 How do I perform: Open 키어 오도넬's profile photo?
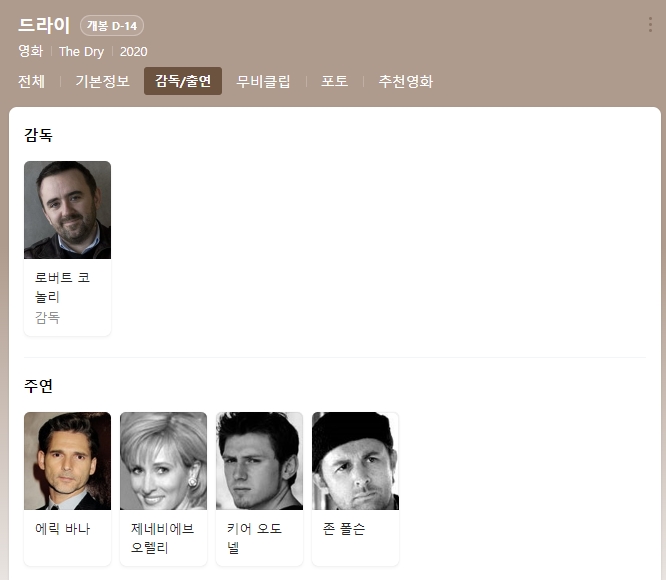[260, 461]
